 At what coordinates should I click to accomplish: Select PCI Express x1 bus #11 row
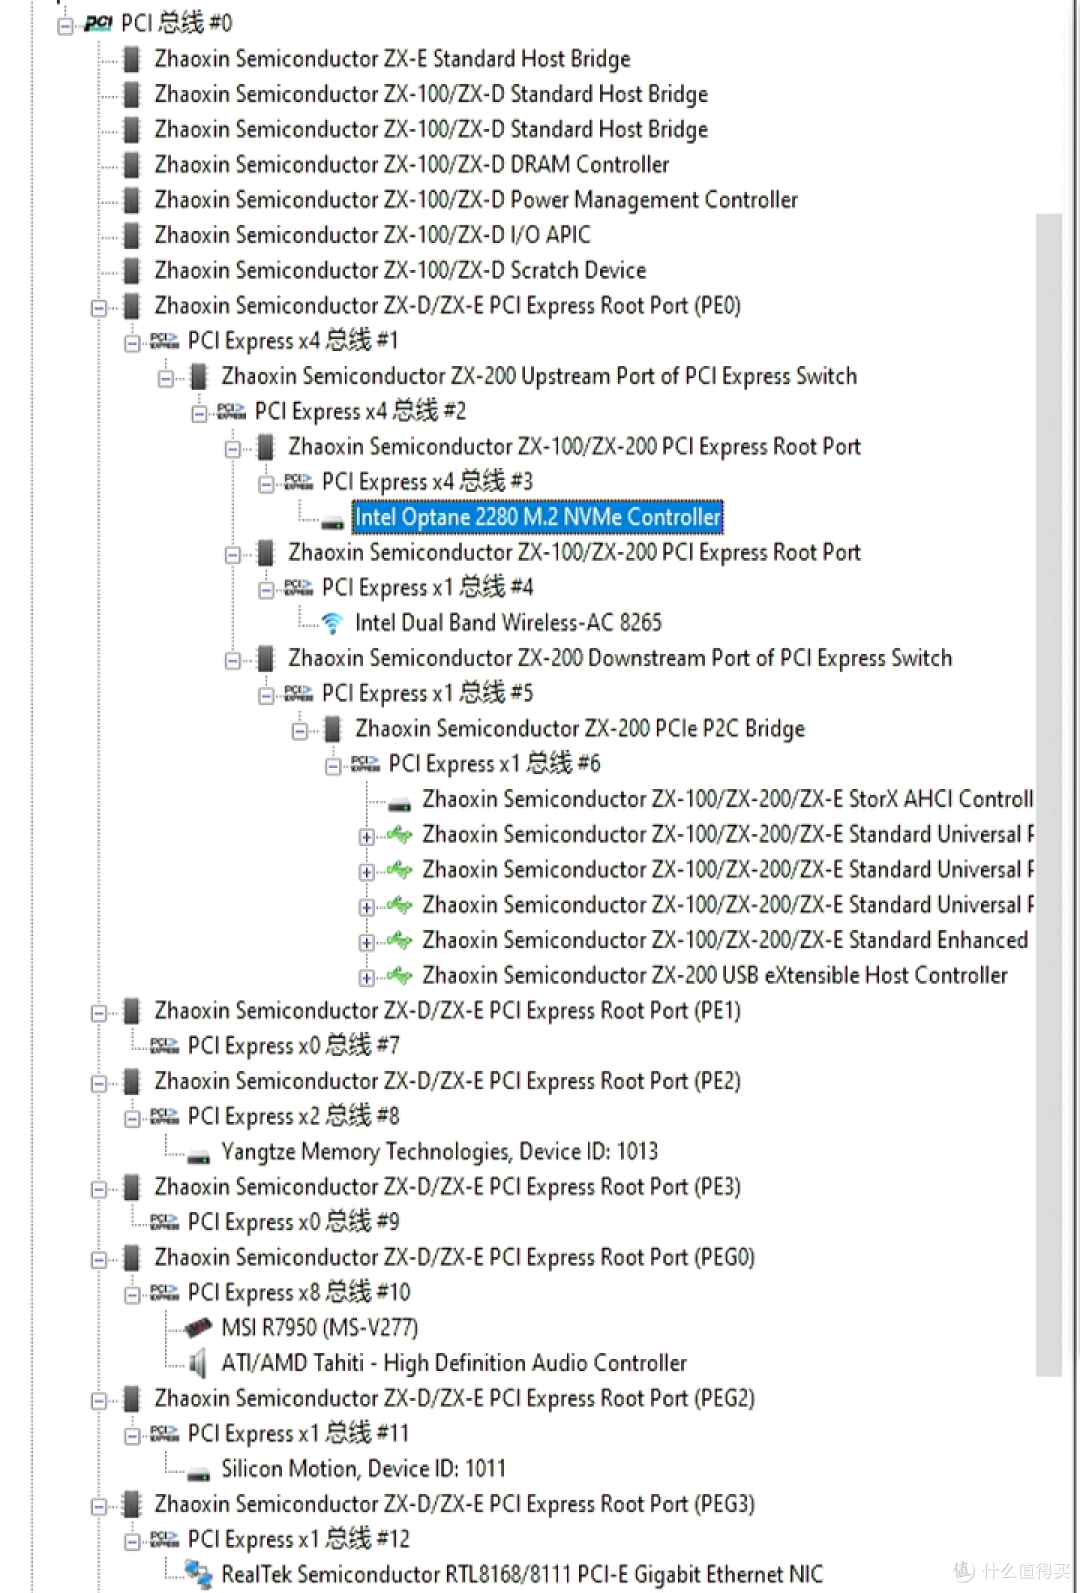[x=299, y=1434]
